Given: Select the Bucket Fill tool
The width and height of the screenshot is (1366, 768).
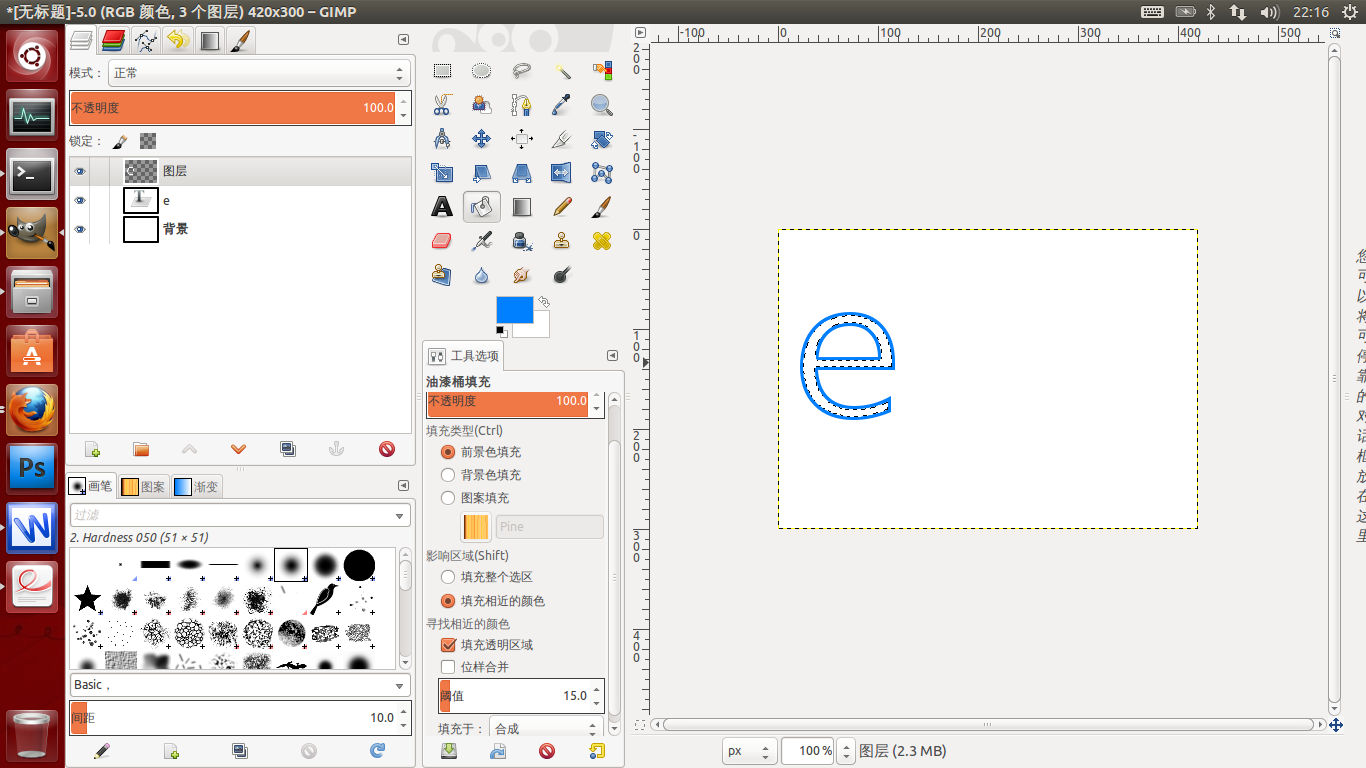Looking at the screenshot, I should (x=481, y=207).
